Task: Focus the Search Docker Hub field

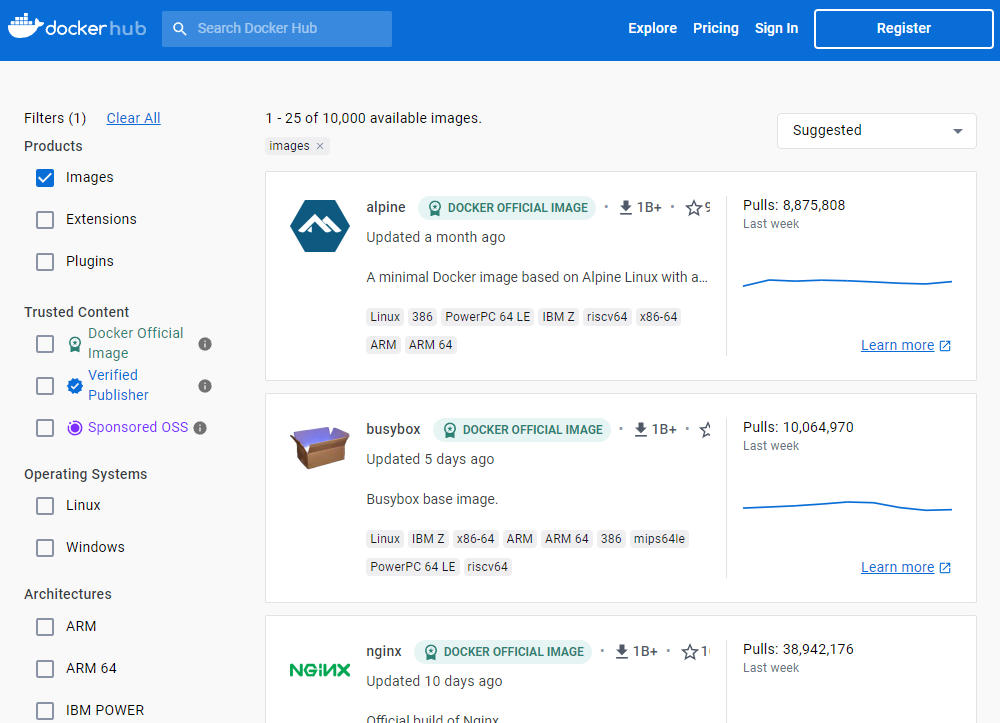Action: coord(277,29)
